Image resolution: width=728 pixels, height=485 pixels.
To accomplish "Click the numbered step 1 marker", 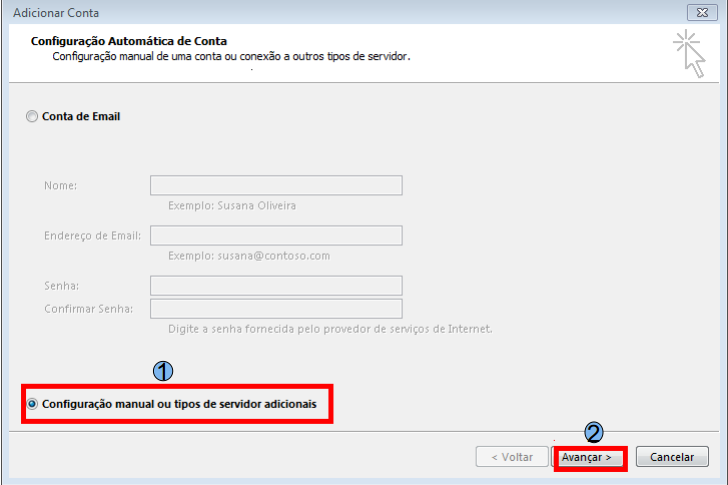I will tap(163, 370).
